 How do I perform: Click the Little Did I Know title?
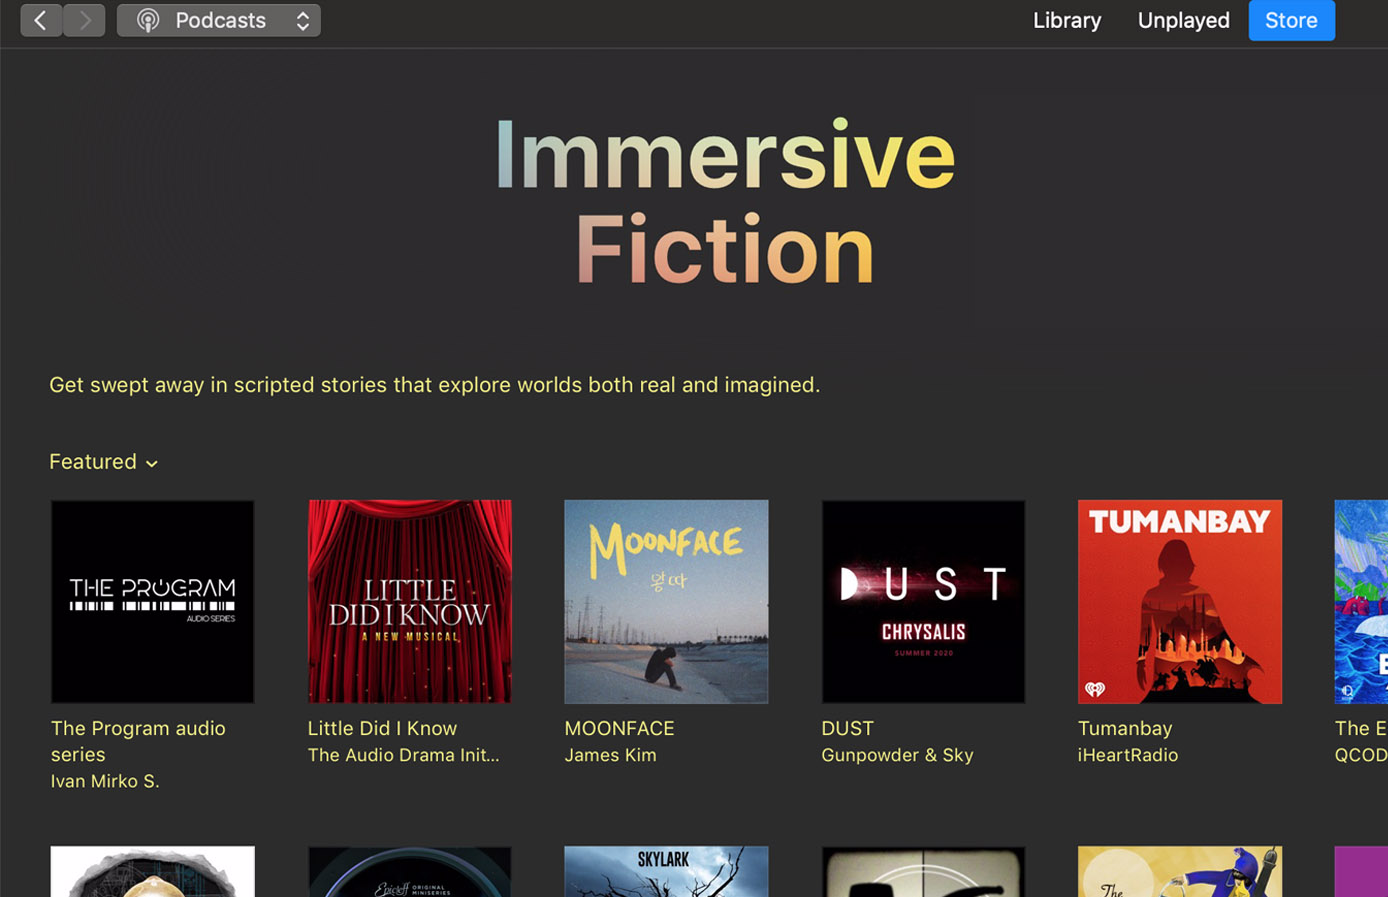pyautogui.click(x=382, y=729)
